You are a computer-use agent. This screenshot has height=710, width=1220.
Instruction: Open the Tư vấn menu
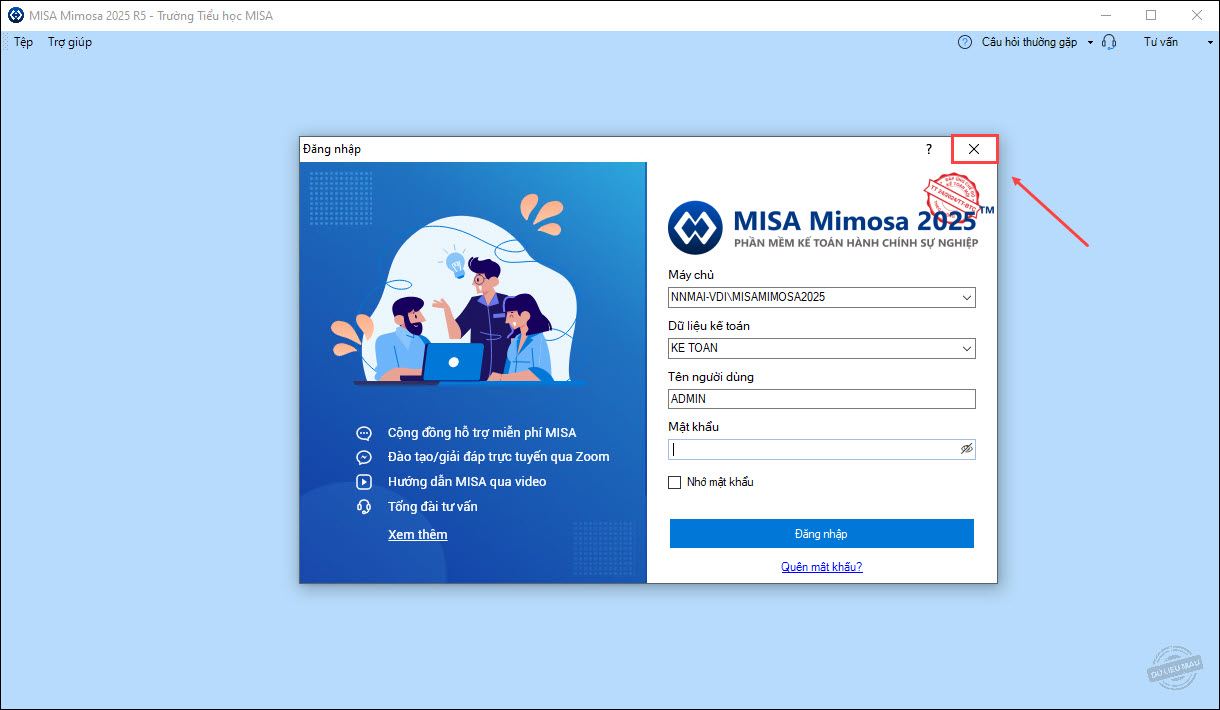tap(1161, 42)
